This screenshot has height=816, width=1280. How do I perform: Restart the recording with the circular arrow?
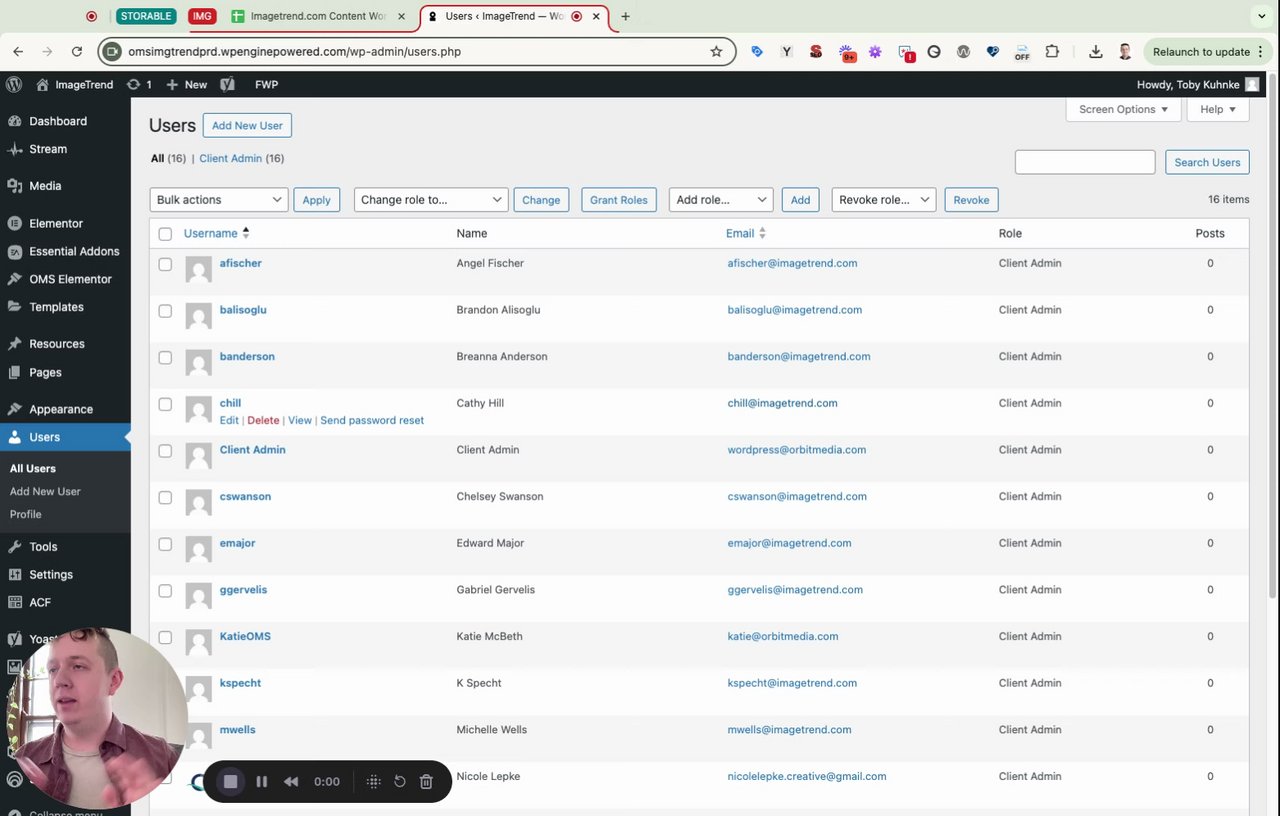[x=400, y=782]
